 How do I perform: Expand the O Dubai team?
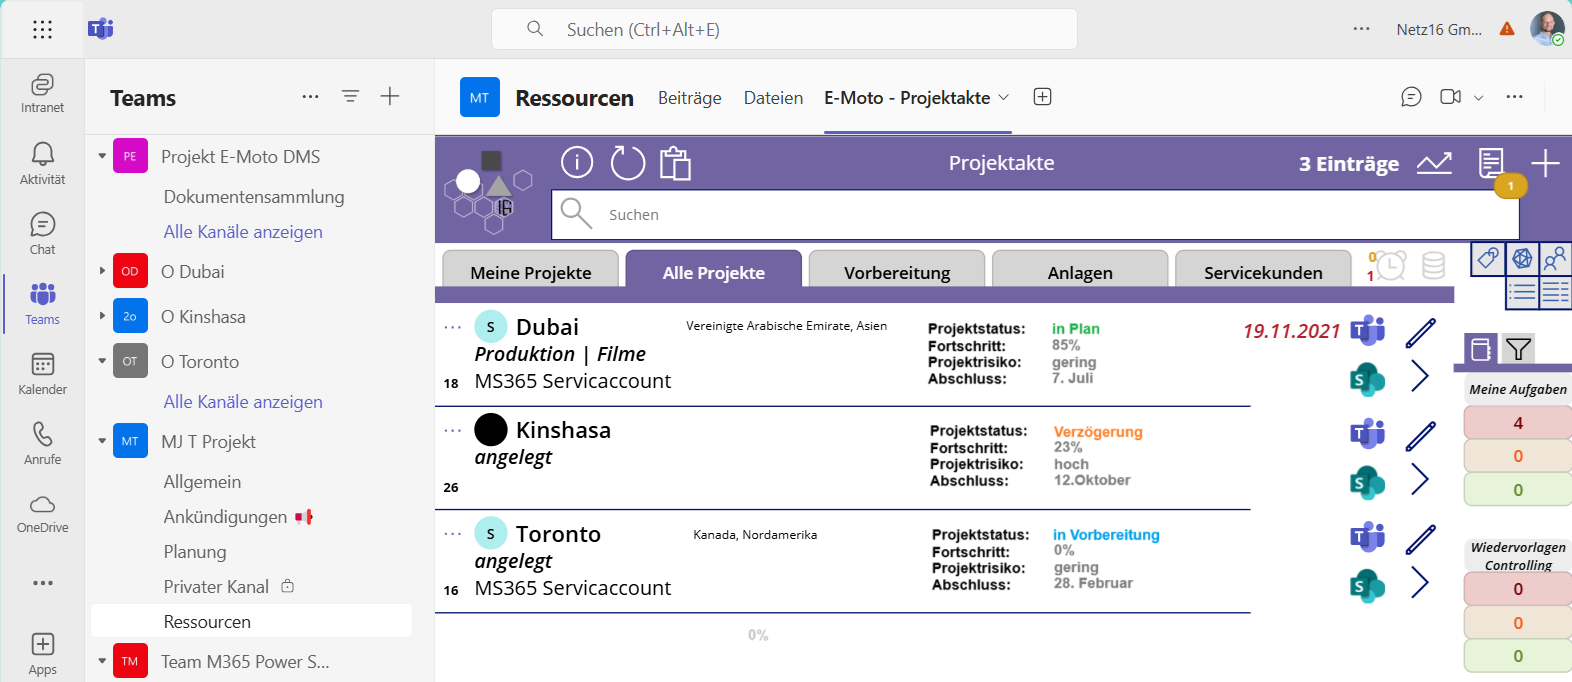tap(102, 271)
